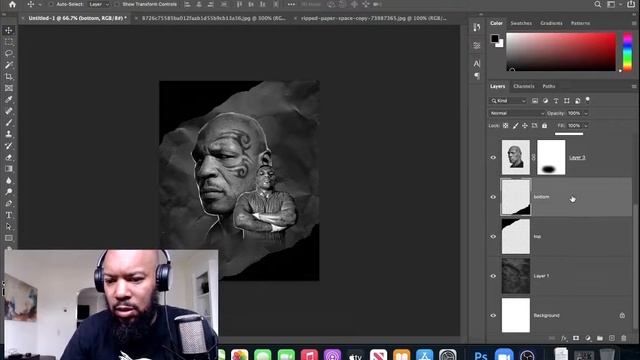
Task: Click the Share icon at top right
Action: [x=631, y=4]
